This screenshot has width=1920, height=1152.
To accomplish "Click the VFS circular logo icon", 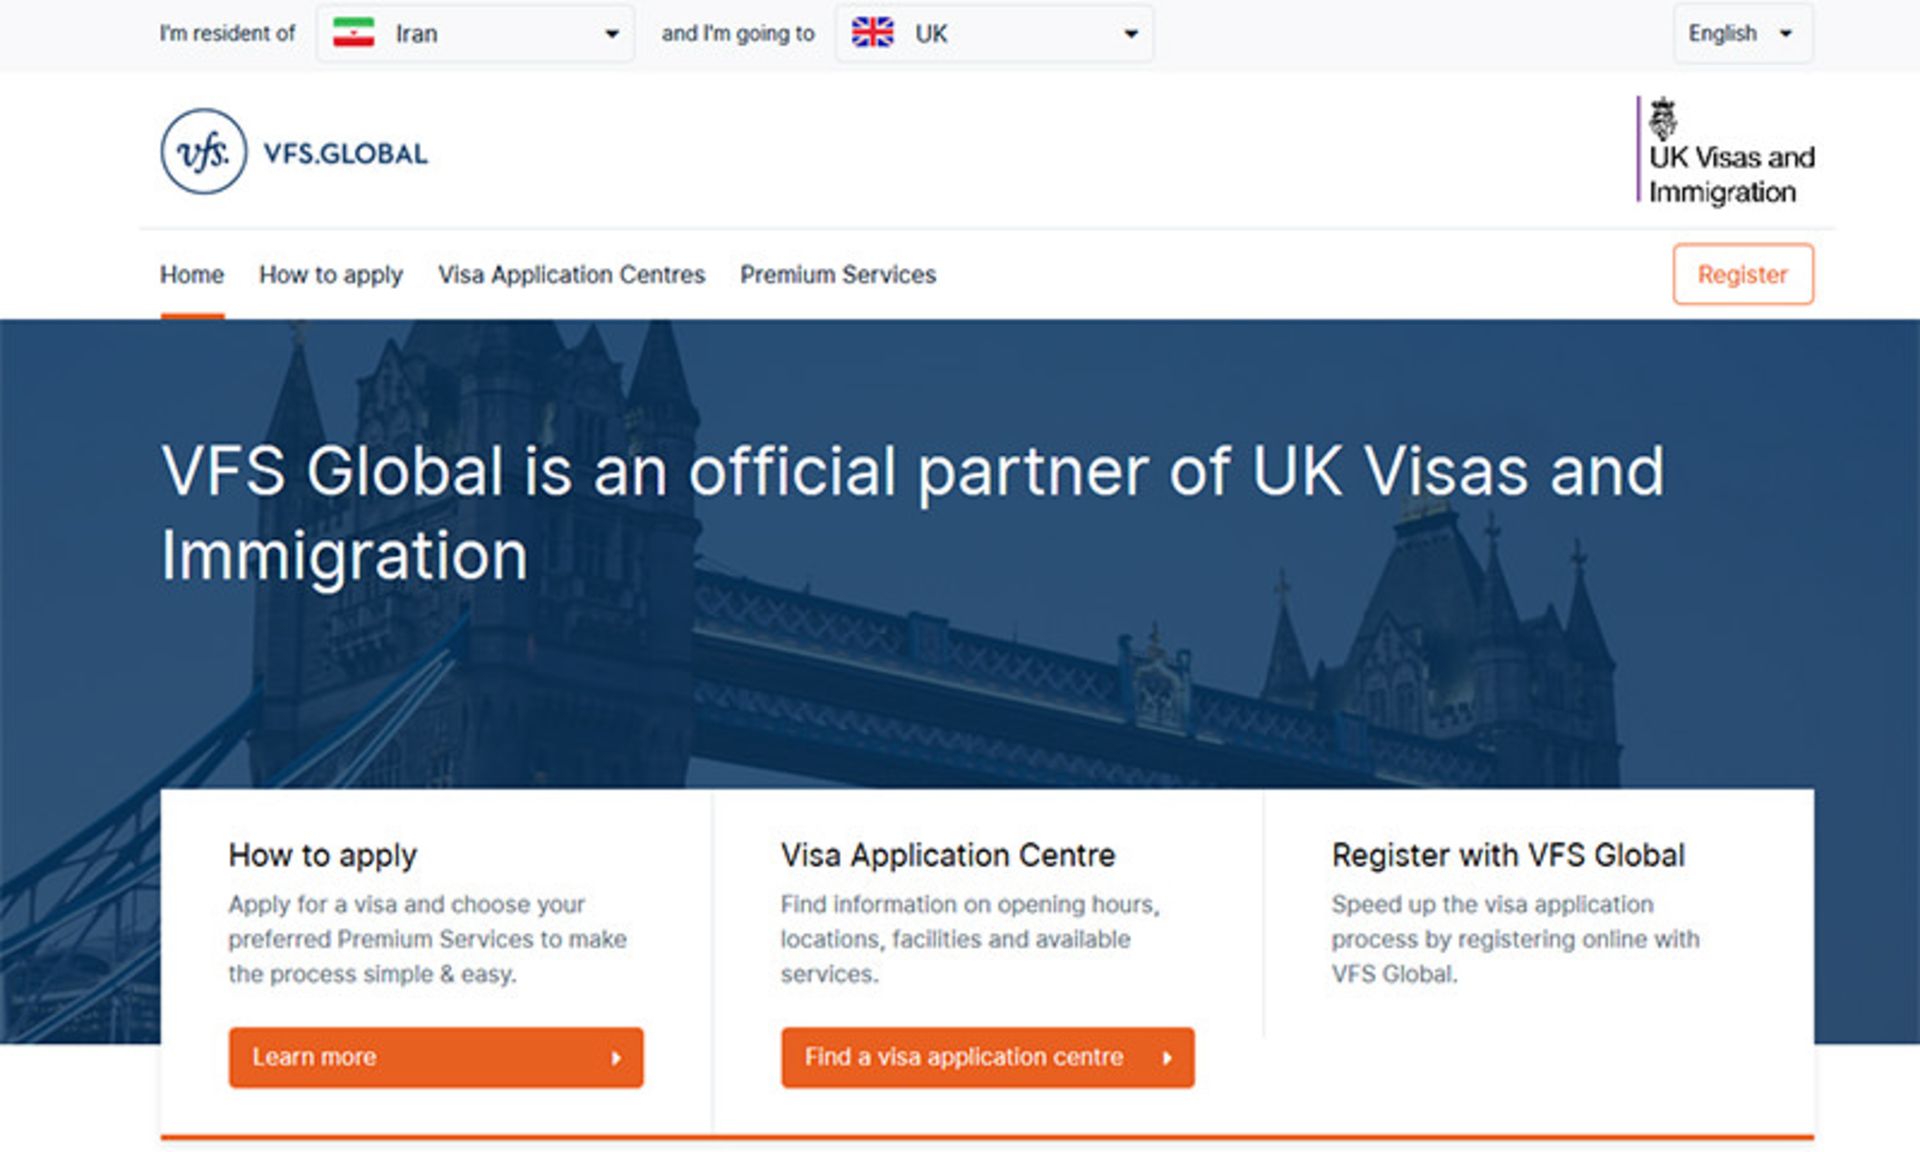I will click(x=204, y=152).
